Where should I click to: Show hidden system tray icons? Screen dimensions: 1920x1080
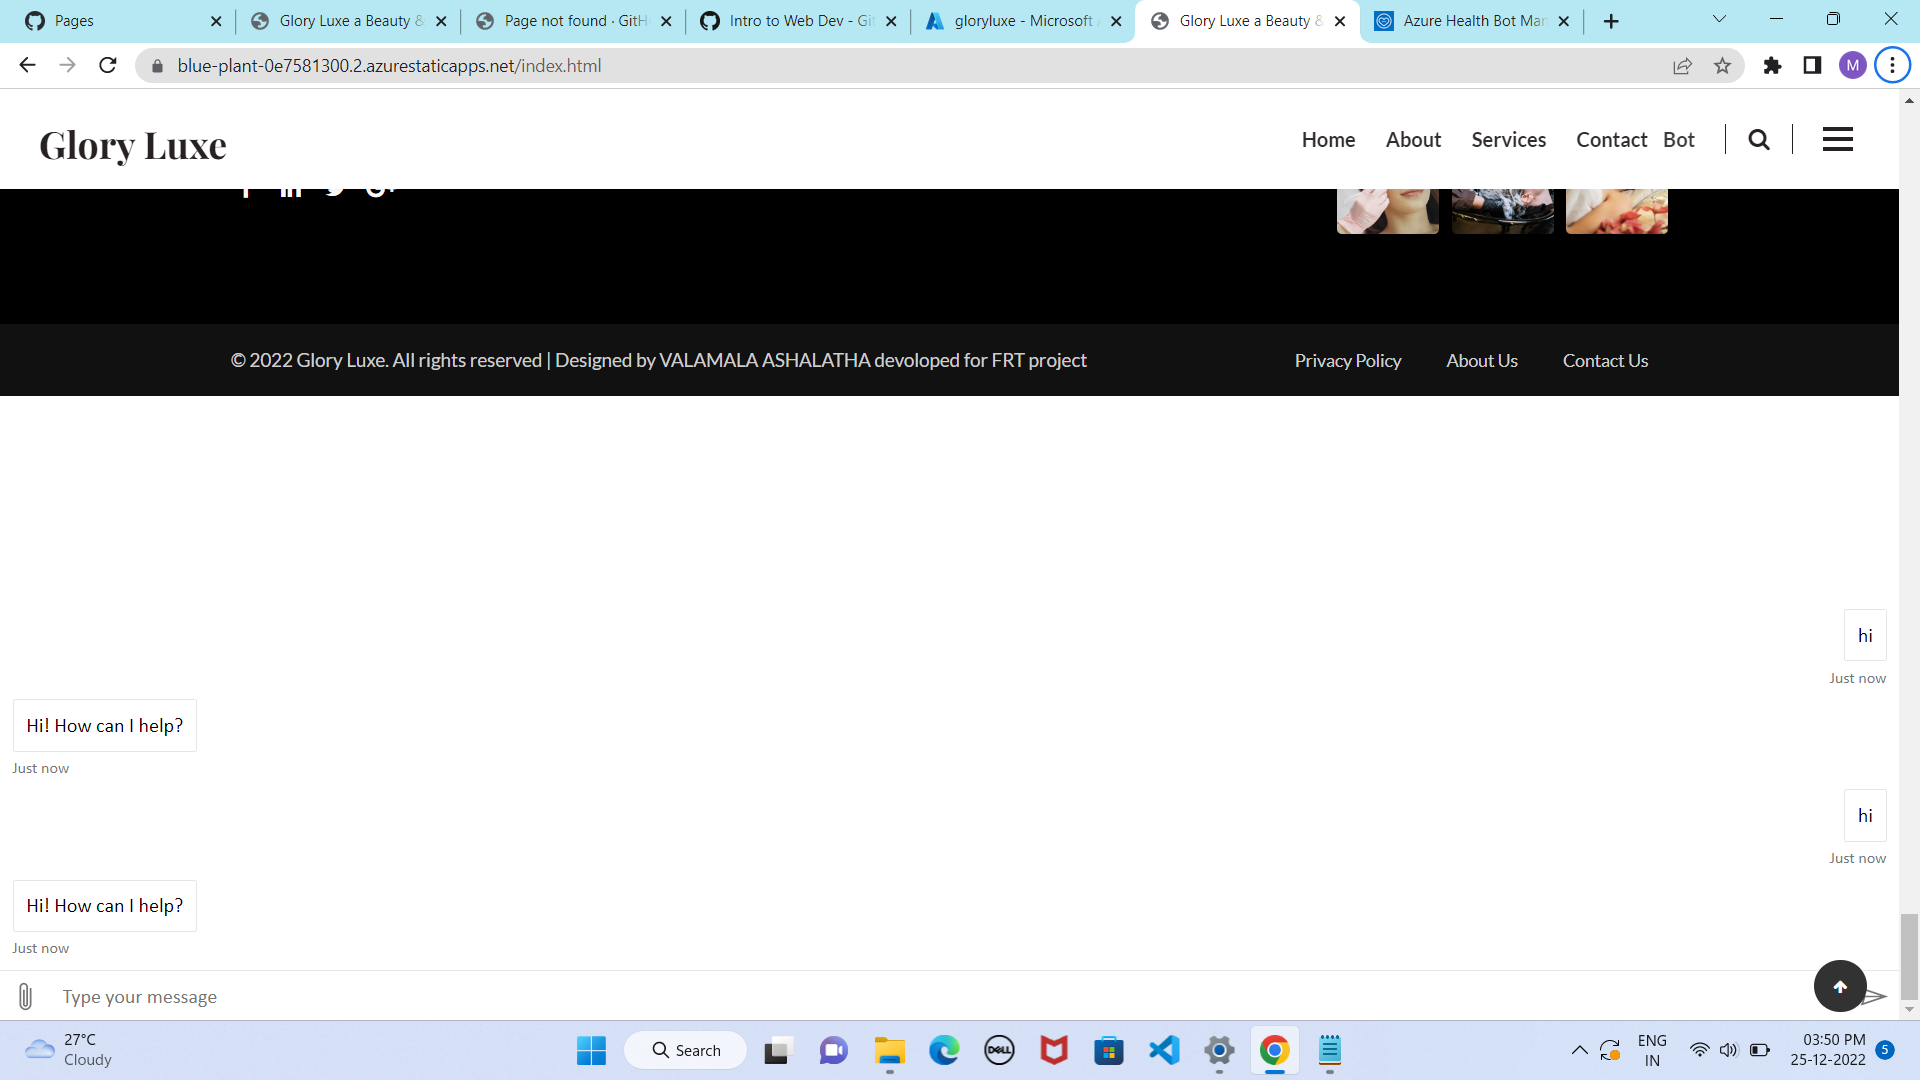coord(1579,1050)
